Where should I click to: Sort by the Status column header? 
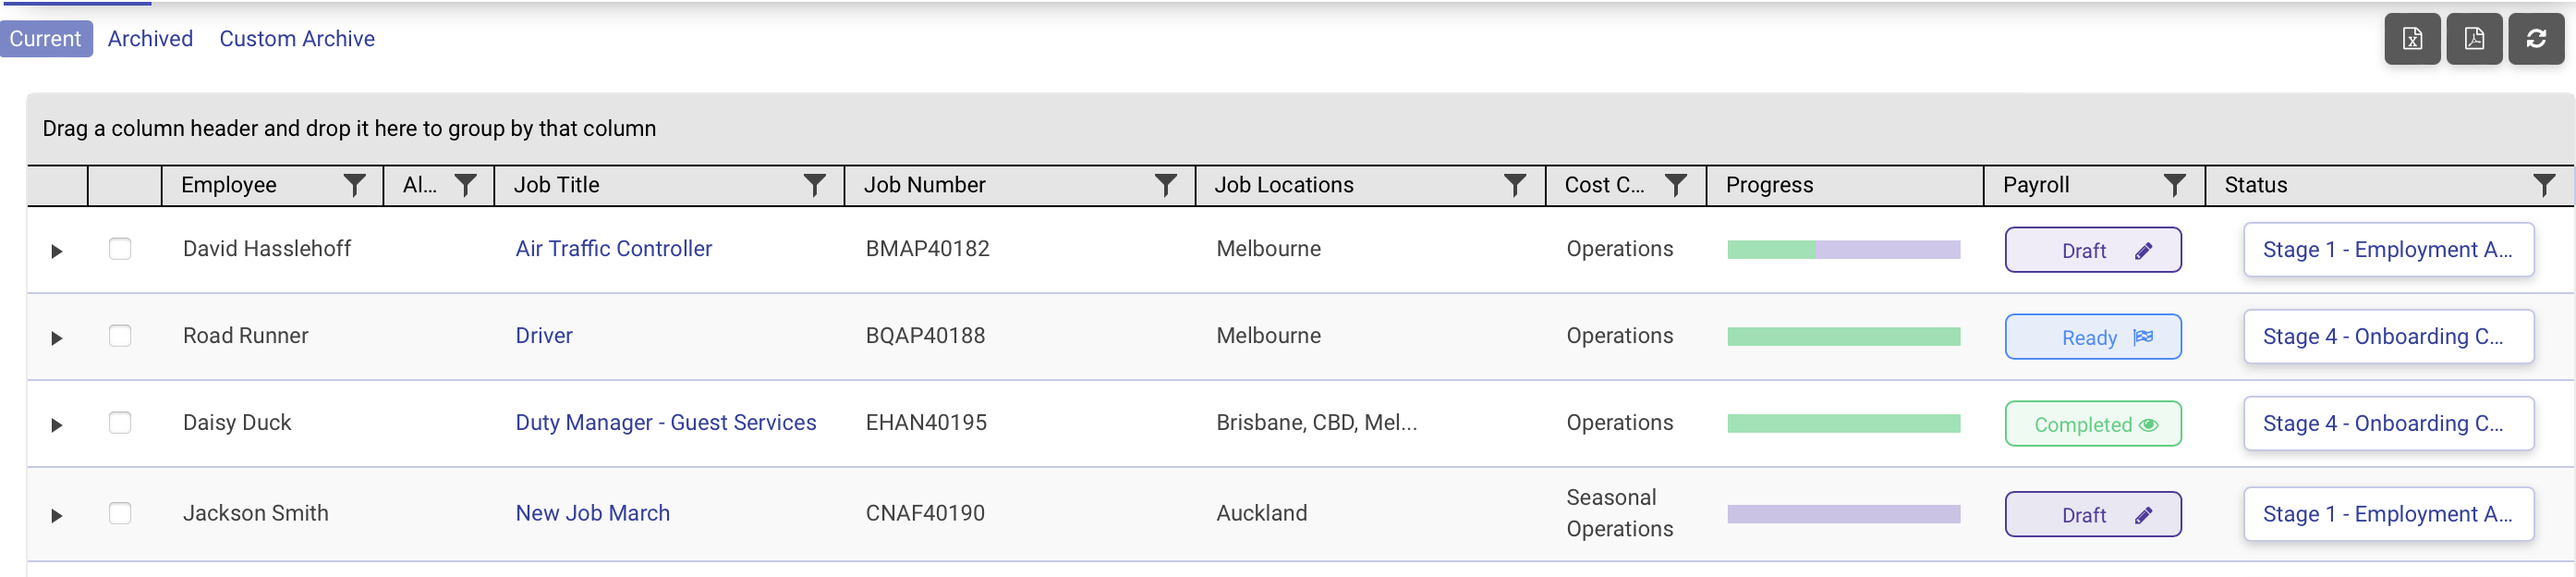2255,185
